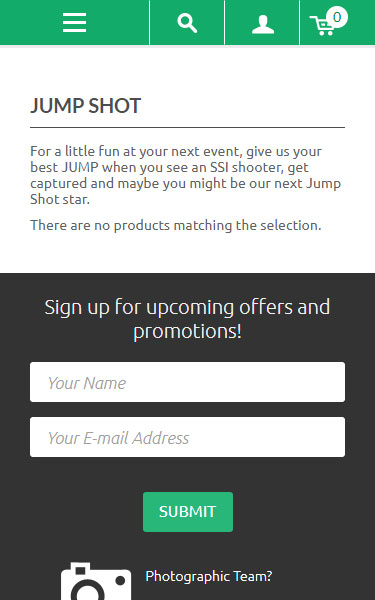Click 'For a little fun' opening text
The height and width of the screenshot is (600, 375).
tap(76, 151)
